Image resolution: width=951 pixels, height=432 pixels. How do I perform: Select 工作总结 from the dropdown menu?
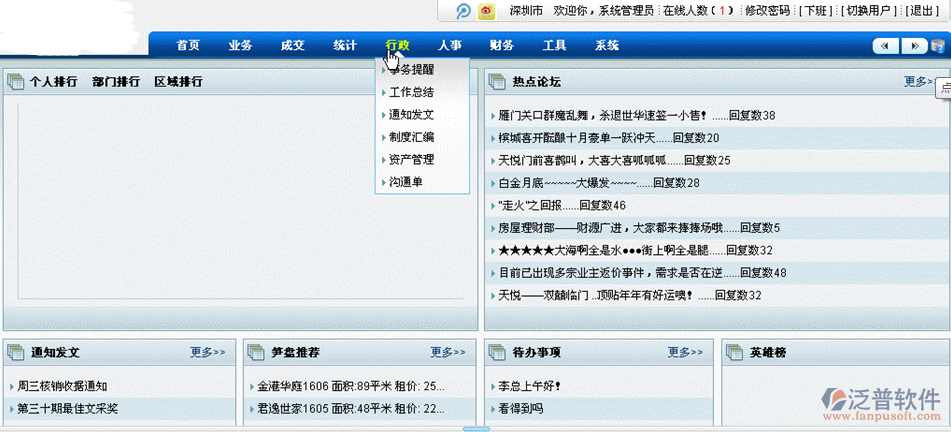click(411, 92)
